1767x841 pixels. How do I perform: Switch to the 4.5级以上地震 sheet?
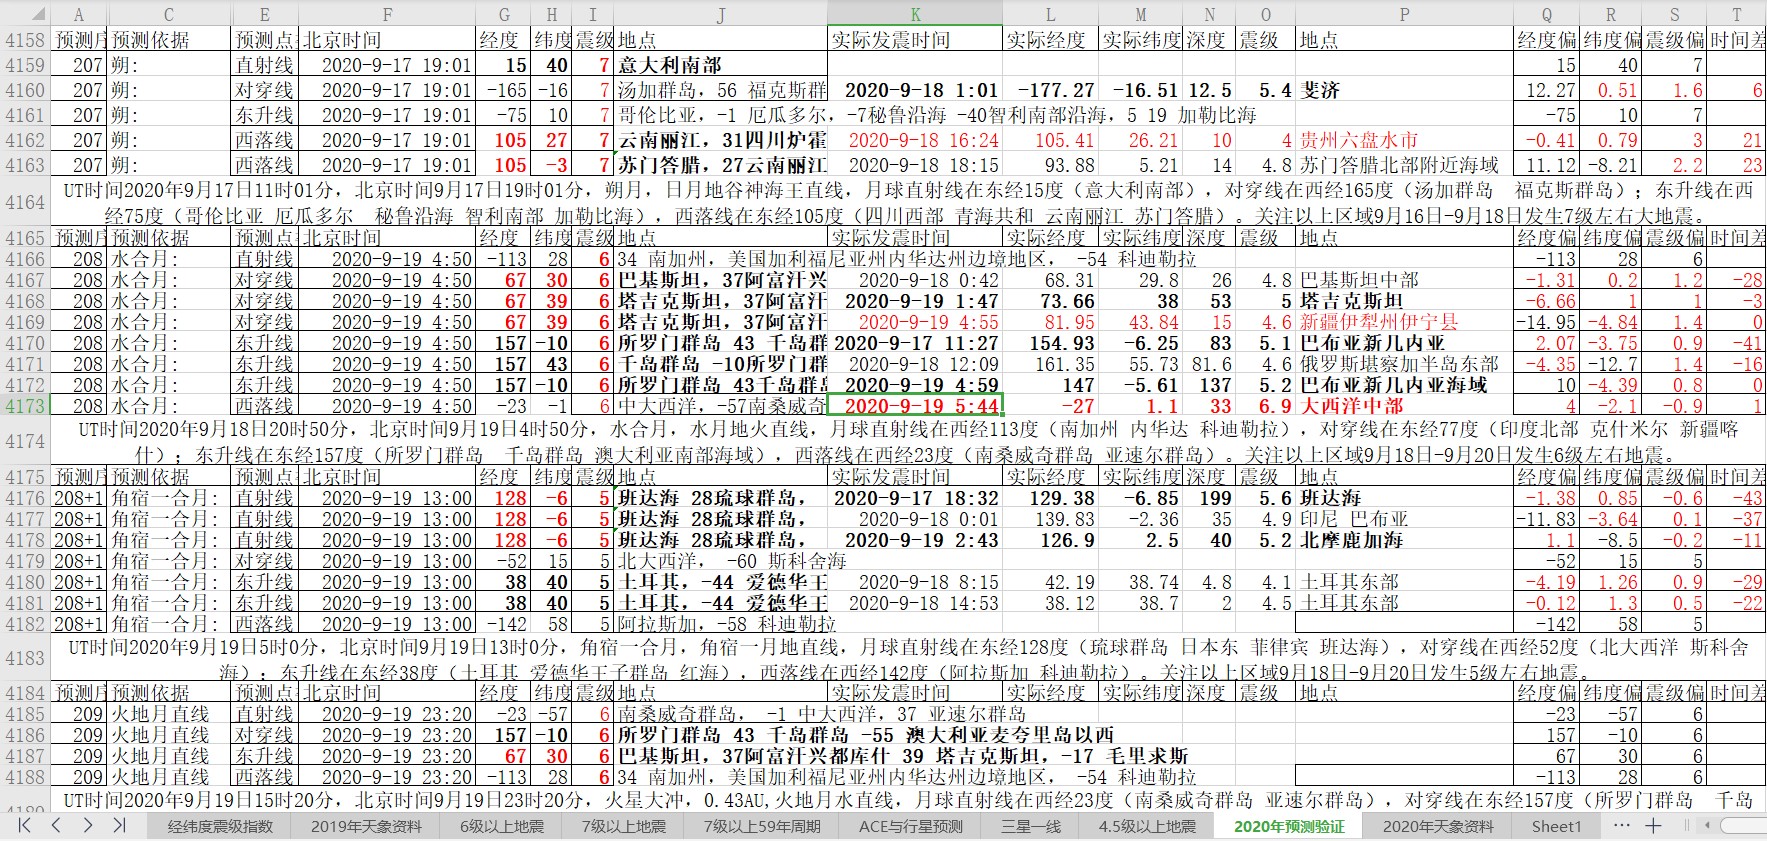(1147, 826)
